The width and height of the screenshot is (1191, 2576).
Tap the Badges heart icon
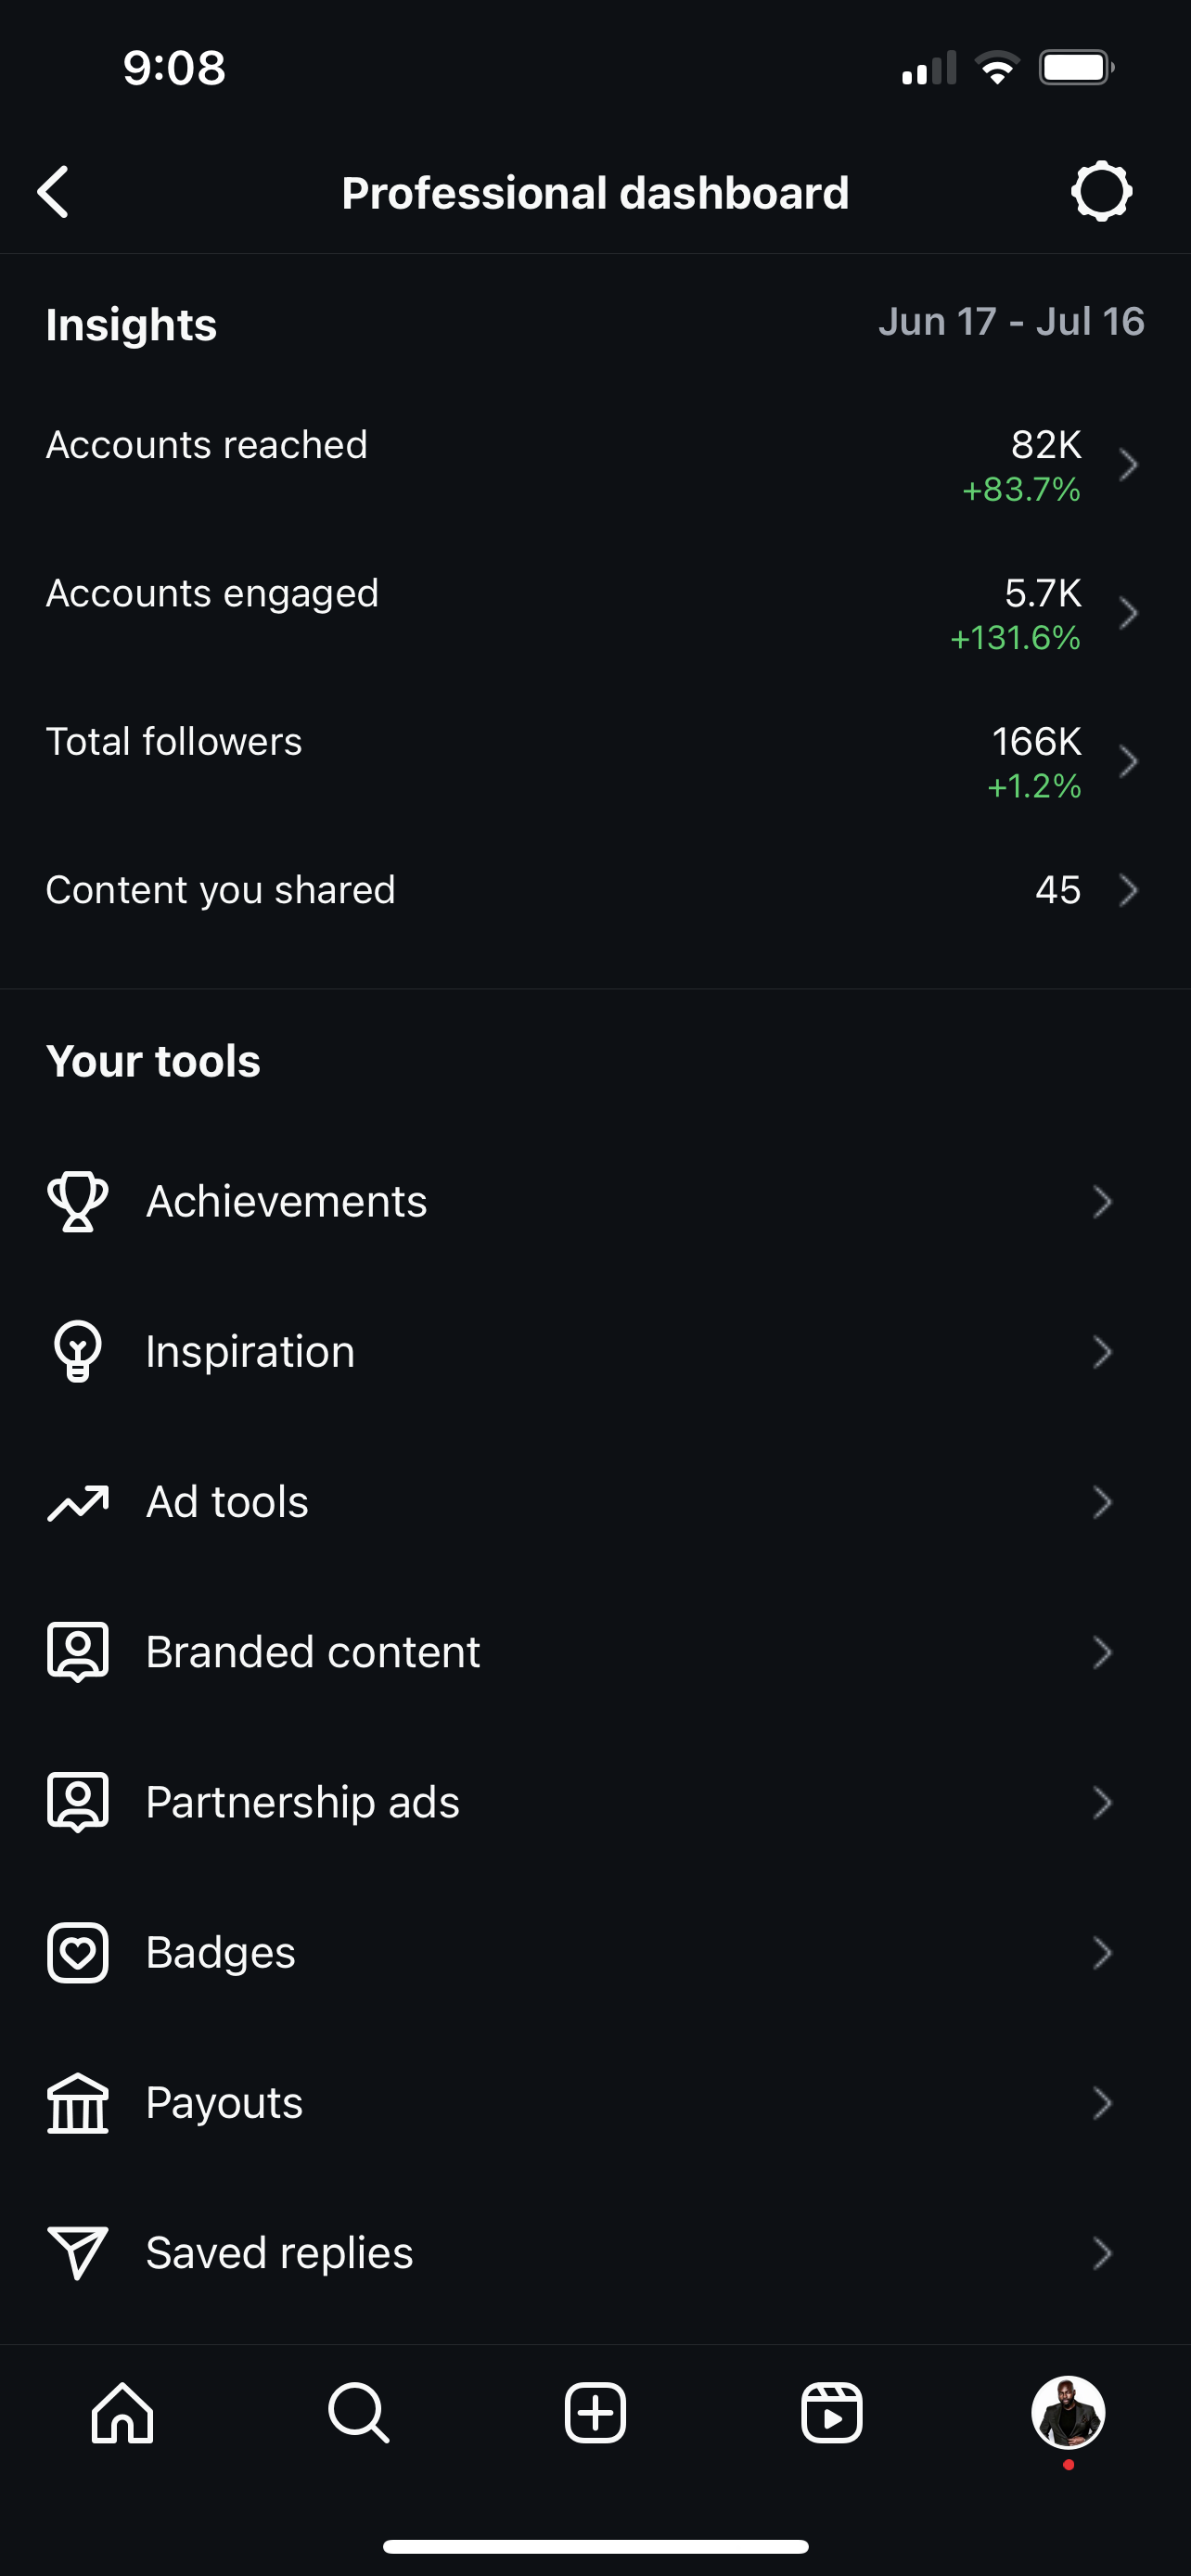[78, 1952]
